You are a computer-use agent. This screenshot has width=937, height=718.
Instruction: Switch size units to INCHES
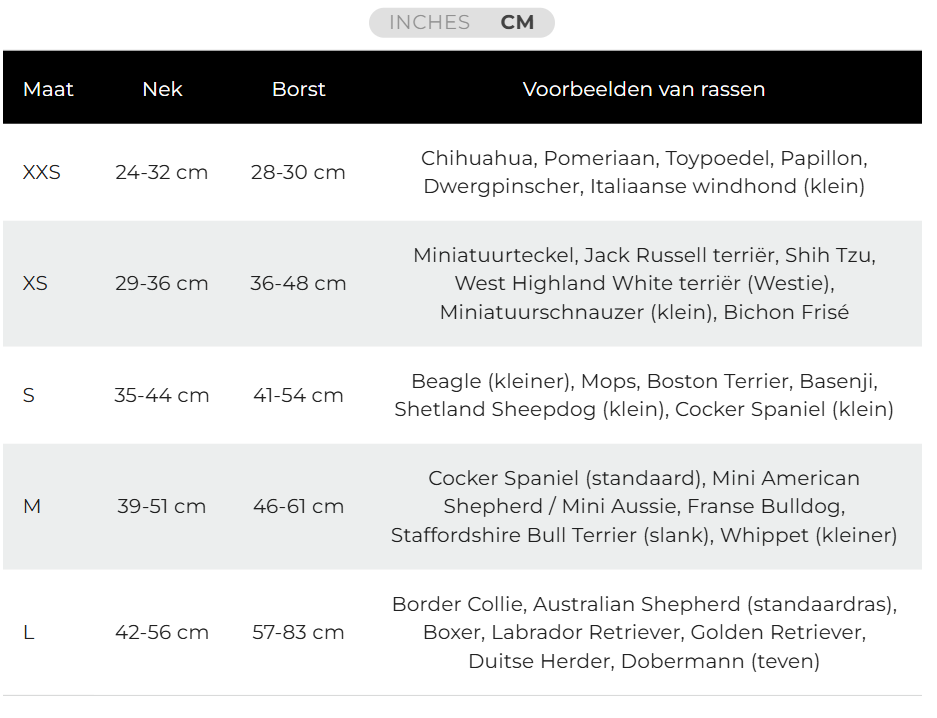(x=429, y=22)
